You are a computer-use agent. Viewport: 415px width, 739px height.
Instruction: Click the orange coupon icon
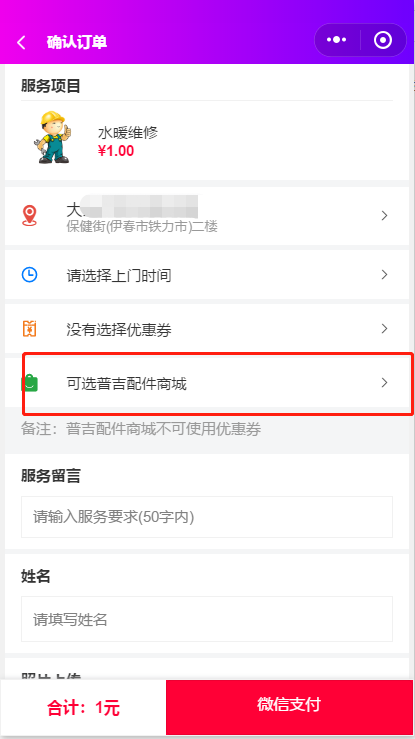(x=29, y=328)
